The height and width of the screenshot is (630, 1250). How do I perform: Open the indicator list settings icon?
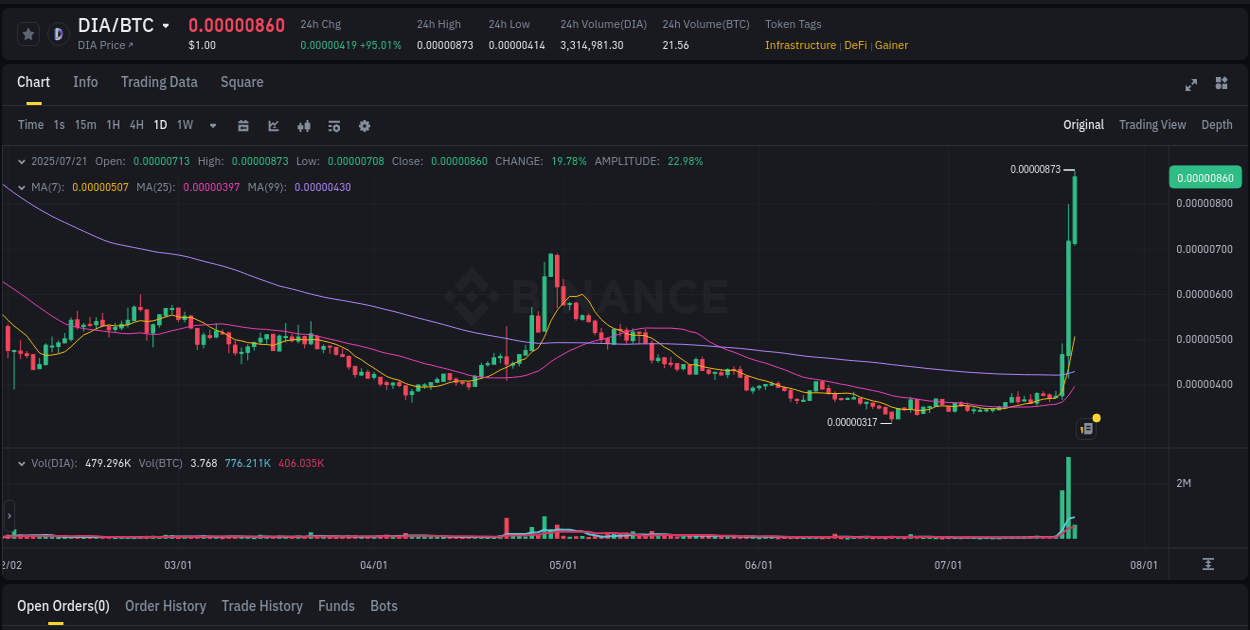[x=333, y=126]
